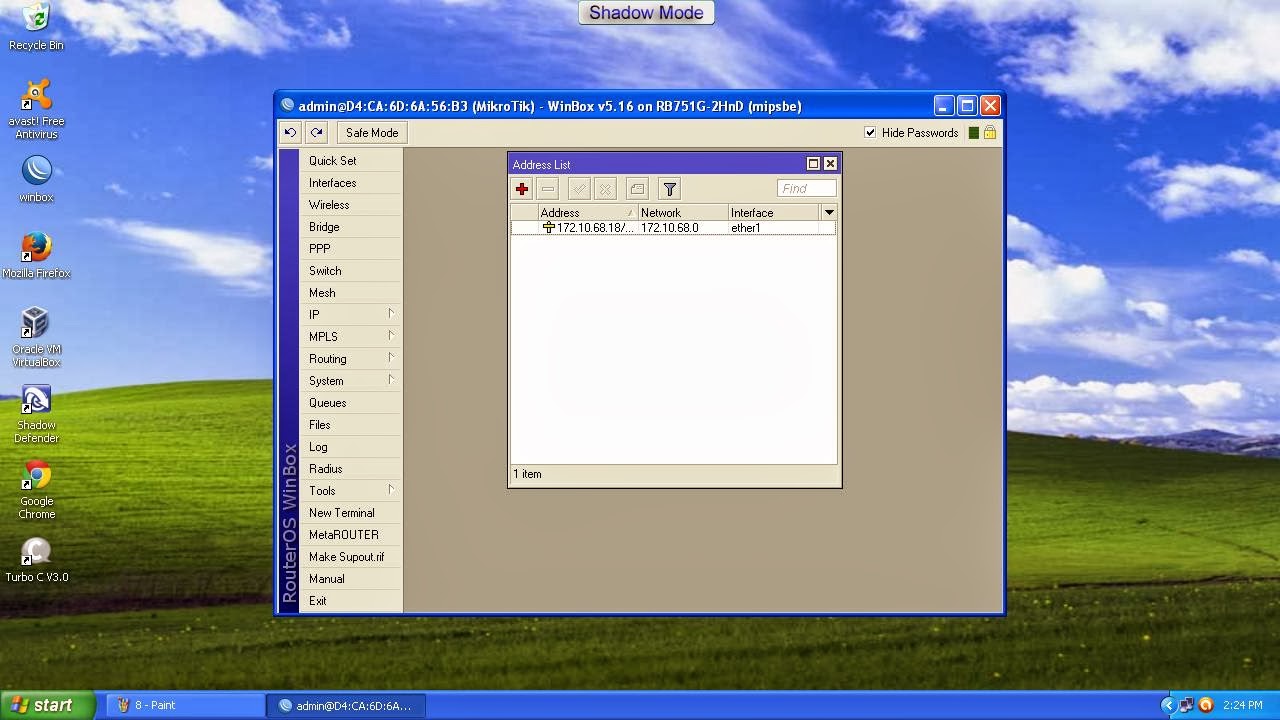Click the tray expand arrow near the clock
Screen dimensions: 1280x720
[x=1167, y=705]
